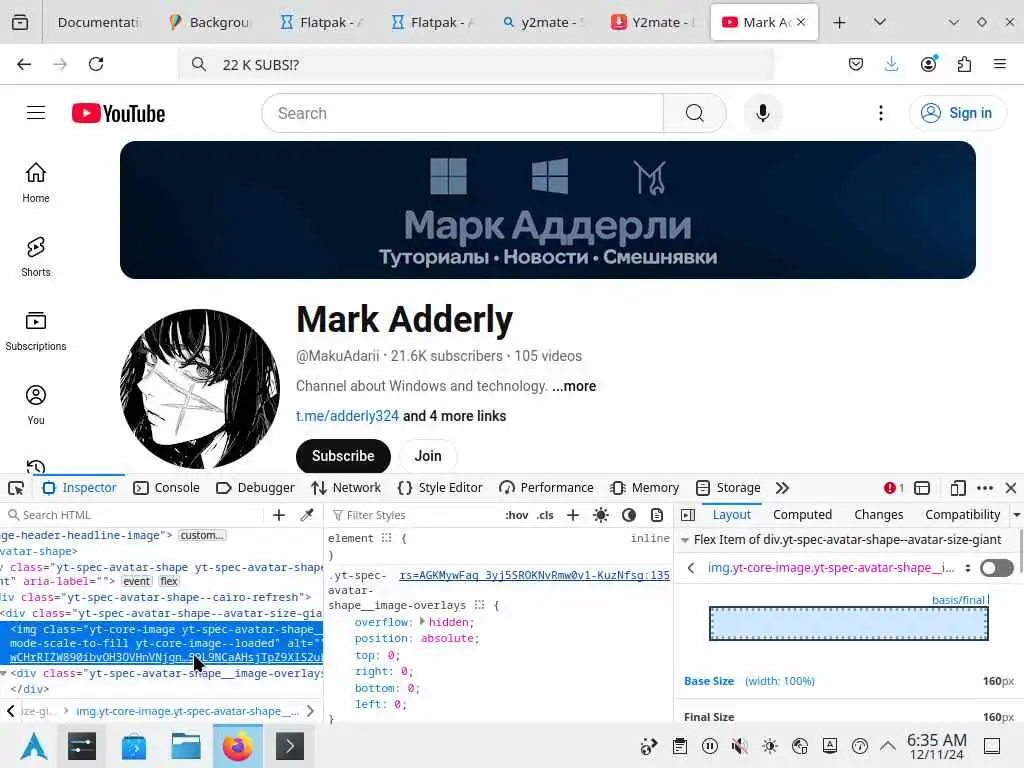
Task: Open Firefox extensions menu
Action: coord(964,64)
